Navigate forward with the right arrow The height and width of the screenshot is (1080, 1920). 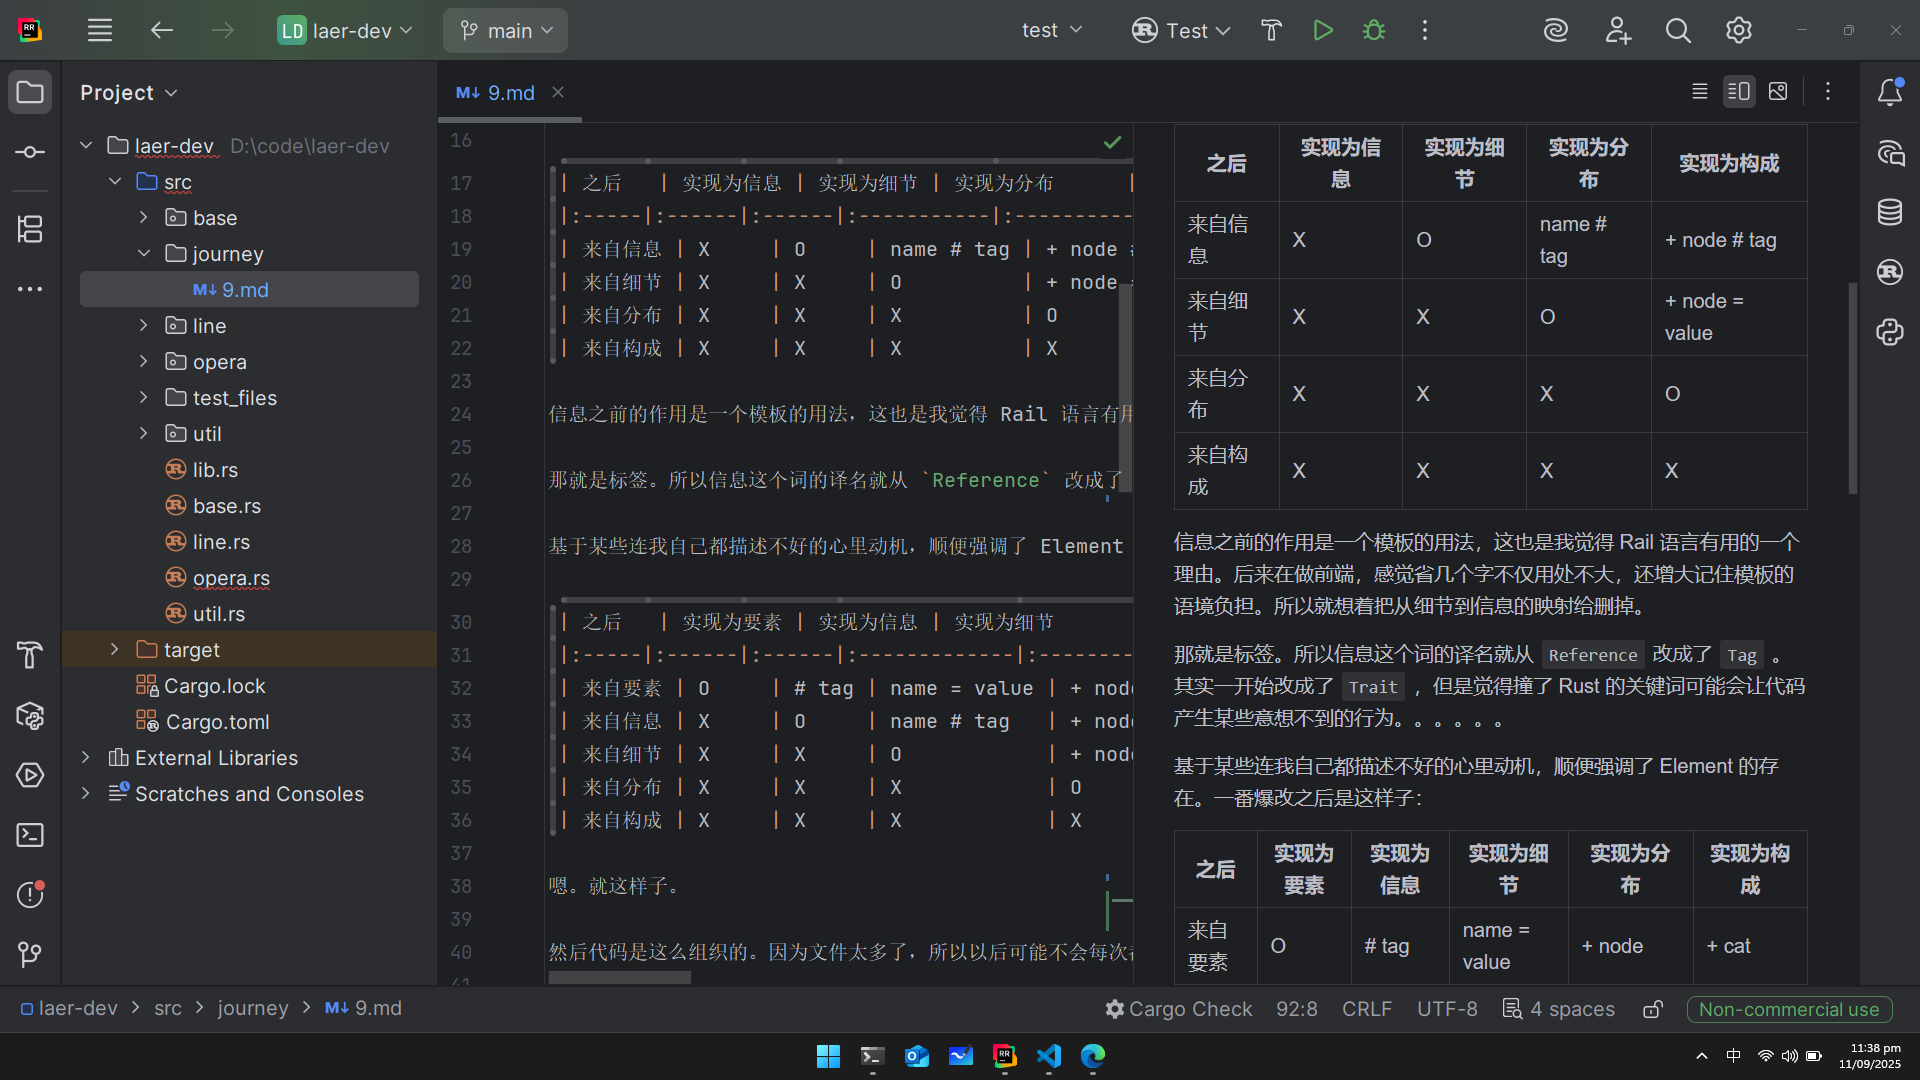[223, 31]
